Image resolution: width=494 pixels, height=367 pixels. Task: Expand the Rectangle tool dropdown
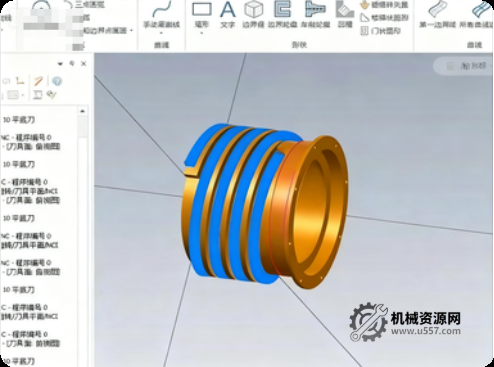tap(202, 33)
